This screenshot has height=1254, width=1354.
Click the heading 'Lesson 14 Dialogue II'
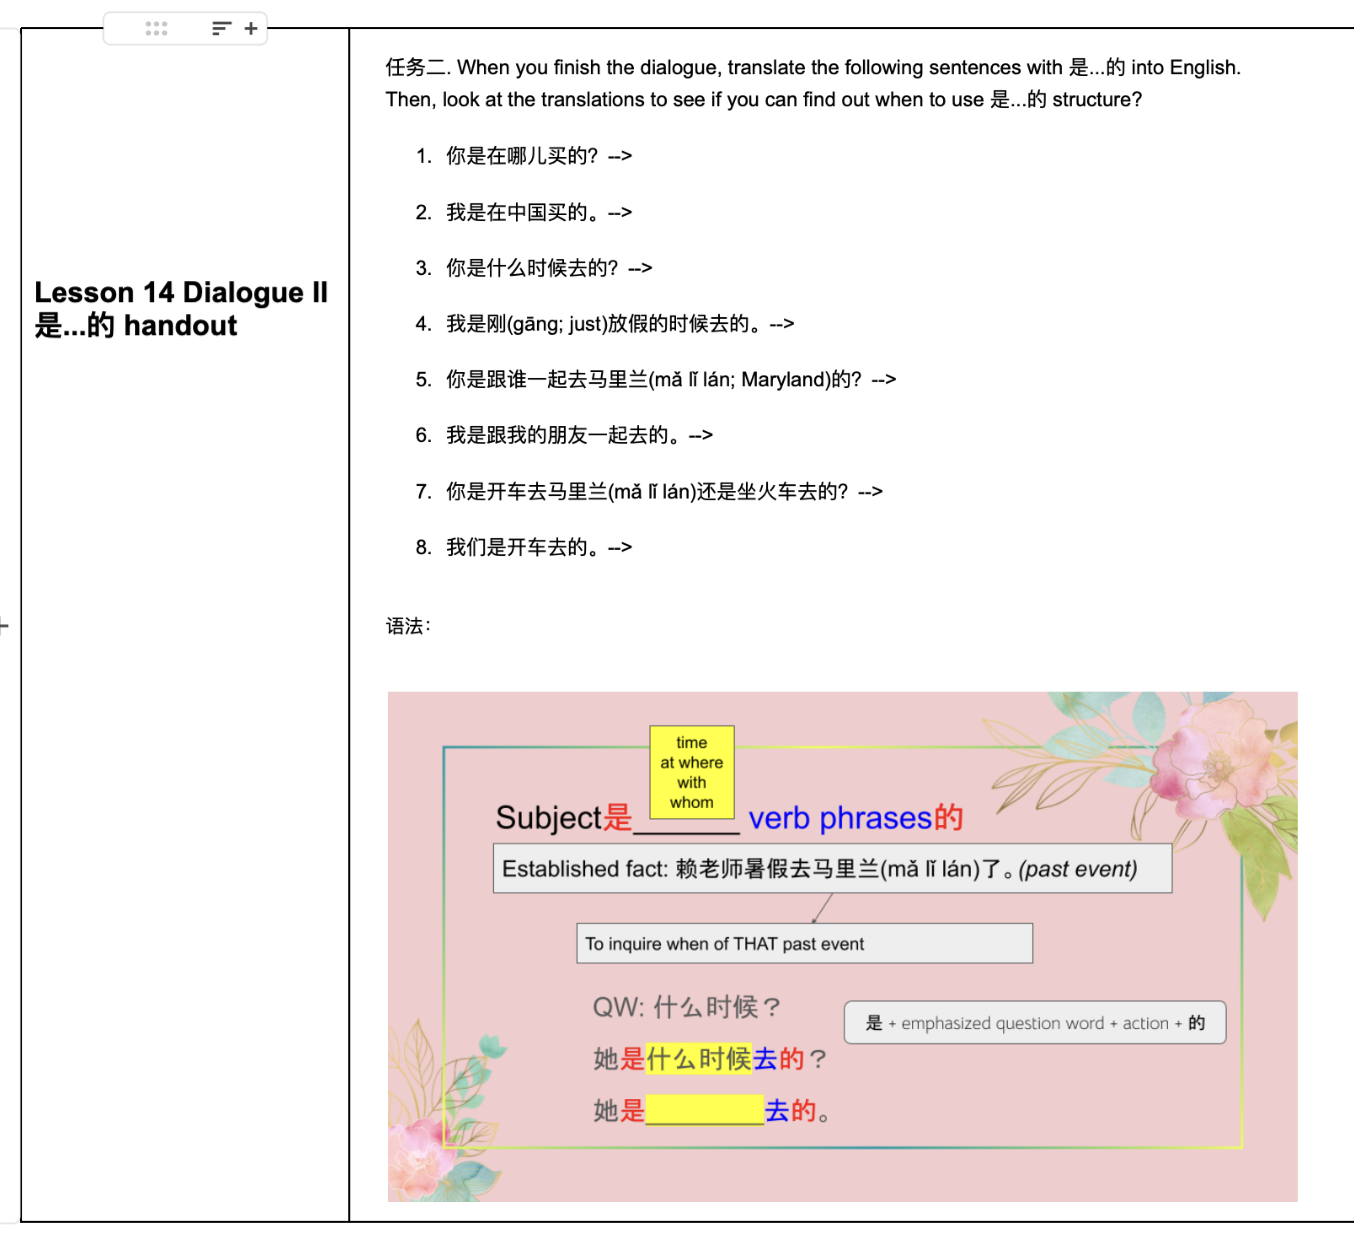pyautogui.click(x=181, y=292)
